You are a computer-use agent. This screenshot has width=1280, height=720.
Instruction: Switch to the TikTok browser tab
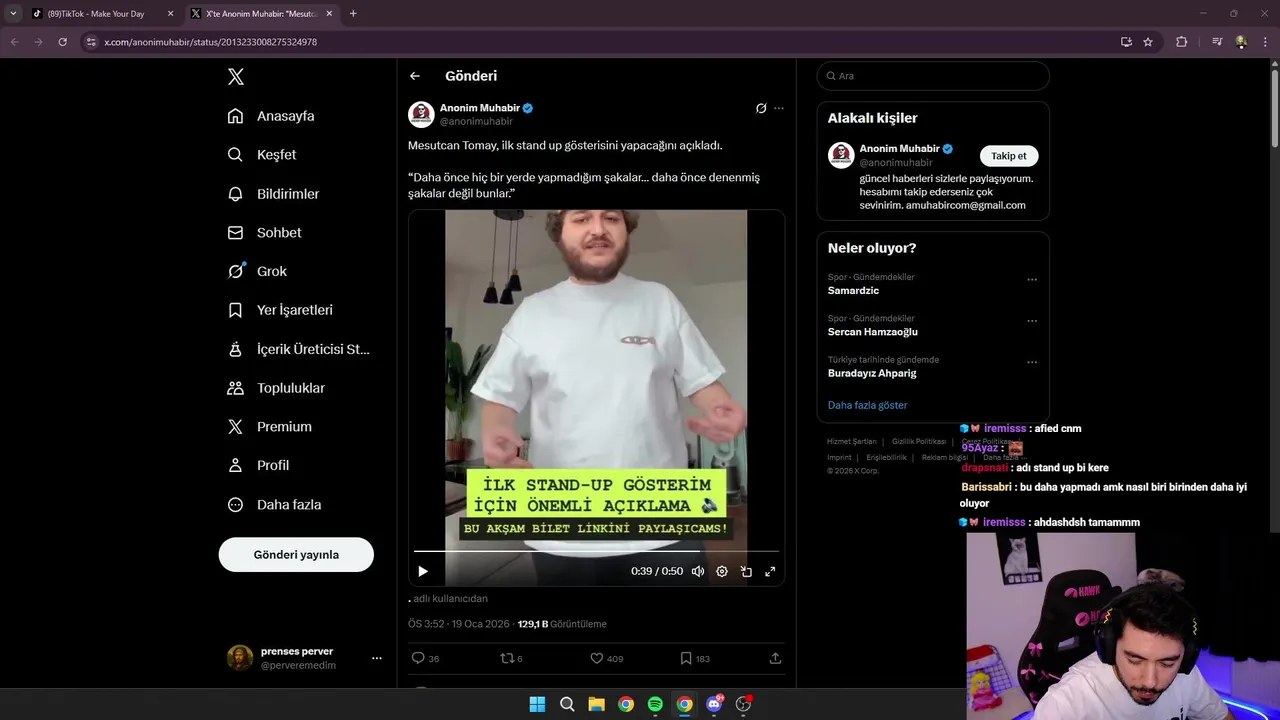click(95, 14)
